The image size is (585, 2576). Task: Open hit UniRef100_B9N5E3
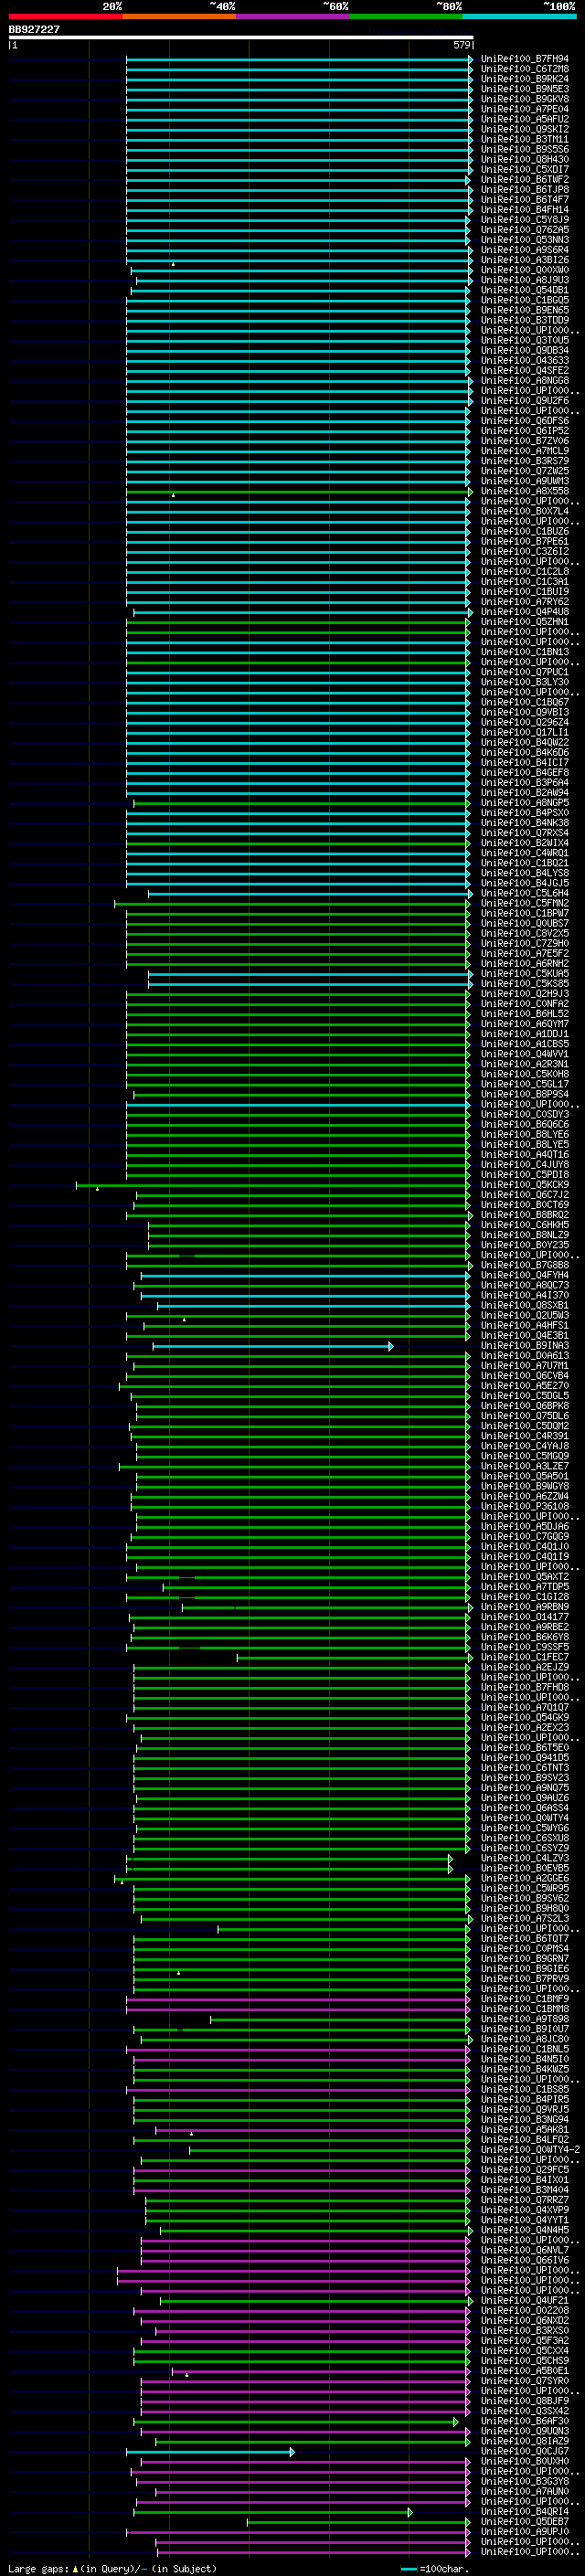point(525,89)
